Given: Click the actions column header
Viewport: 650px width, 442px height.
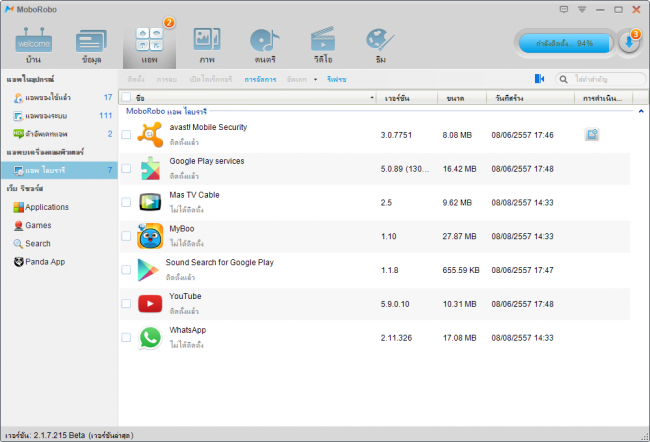Looking at the screenshot, I should tap(604, 98).
